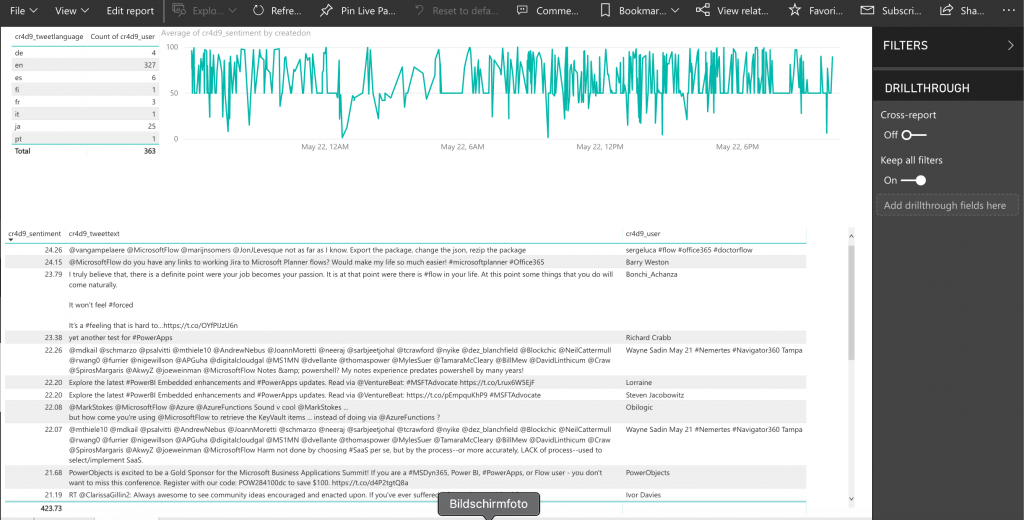This screenshot has height=520, width=1024.
Task: Click the sentiment value 21.68
Action: pos(54,472)
